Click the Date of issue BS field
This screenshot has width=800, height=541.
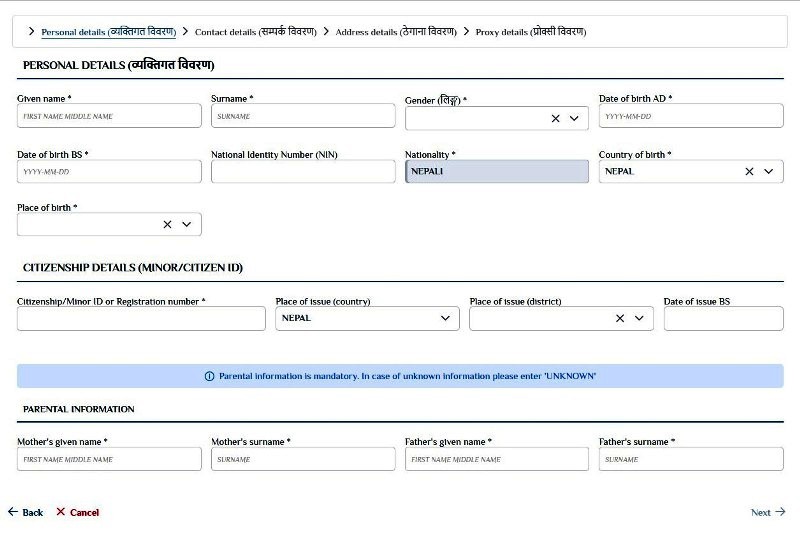(x=723, y=318)
